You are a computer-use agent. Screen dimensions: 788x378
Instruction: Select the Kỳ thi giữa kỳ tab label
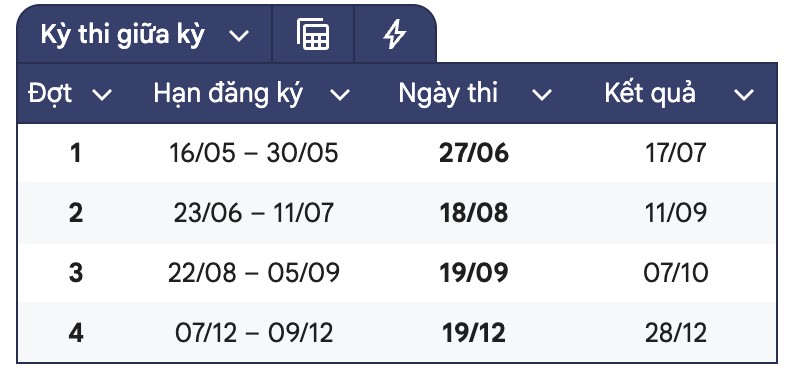pyautogui.click(x=123, y=35)
